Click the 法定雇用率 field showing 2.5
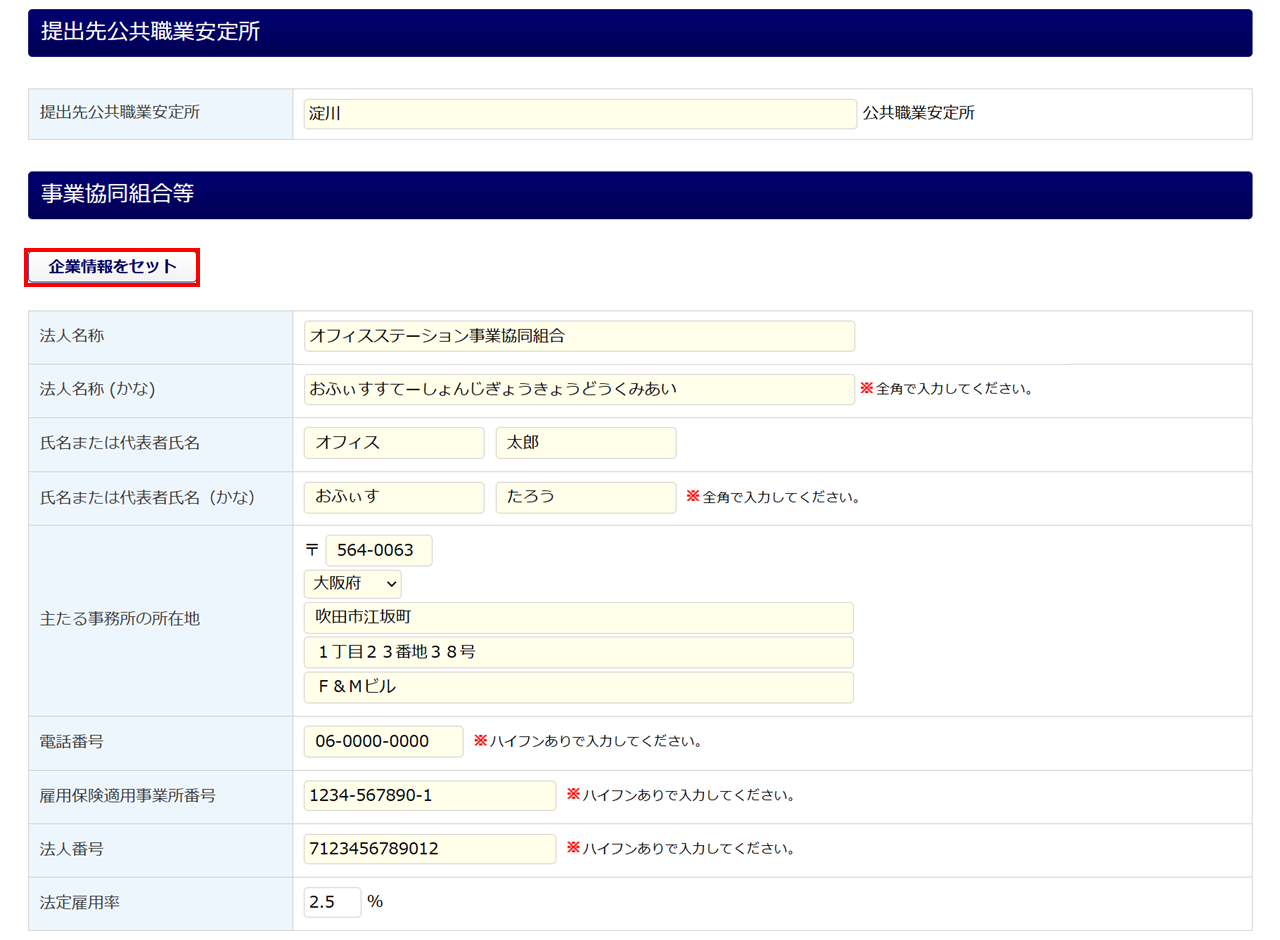 (x=332, y=902)
